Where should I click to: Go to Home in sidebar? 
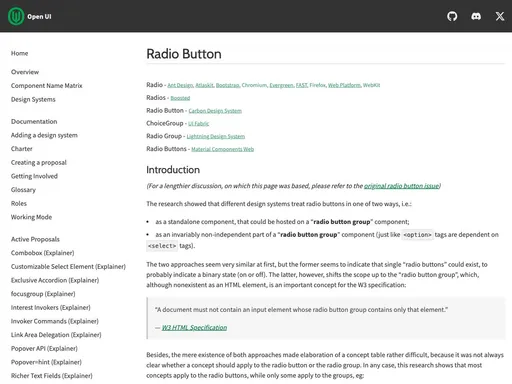(19, 53)
